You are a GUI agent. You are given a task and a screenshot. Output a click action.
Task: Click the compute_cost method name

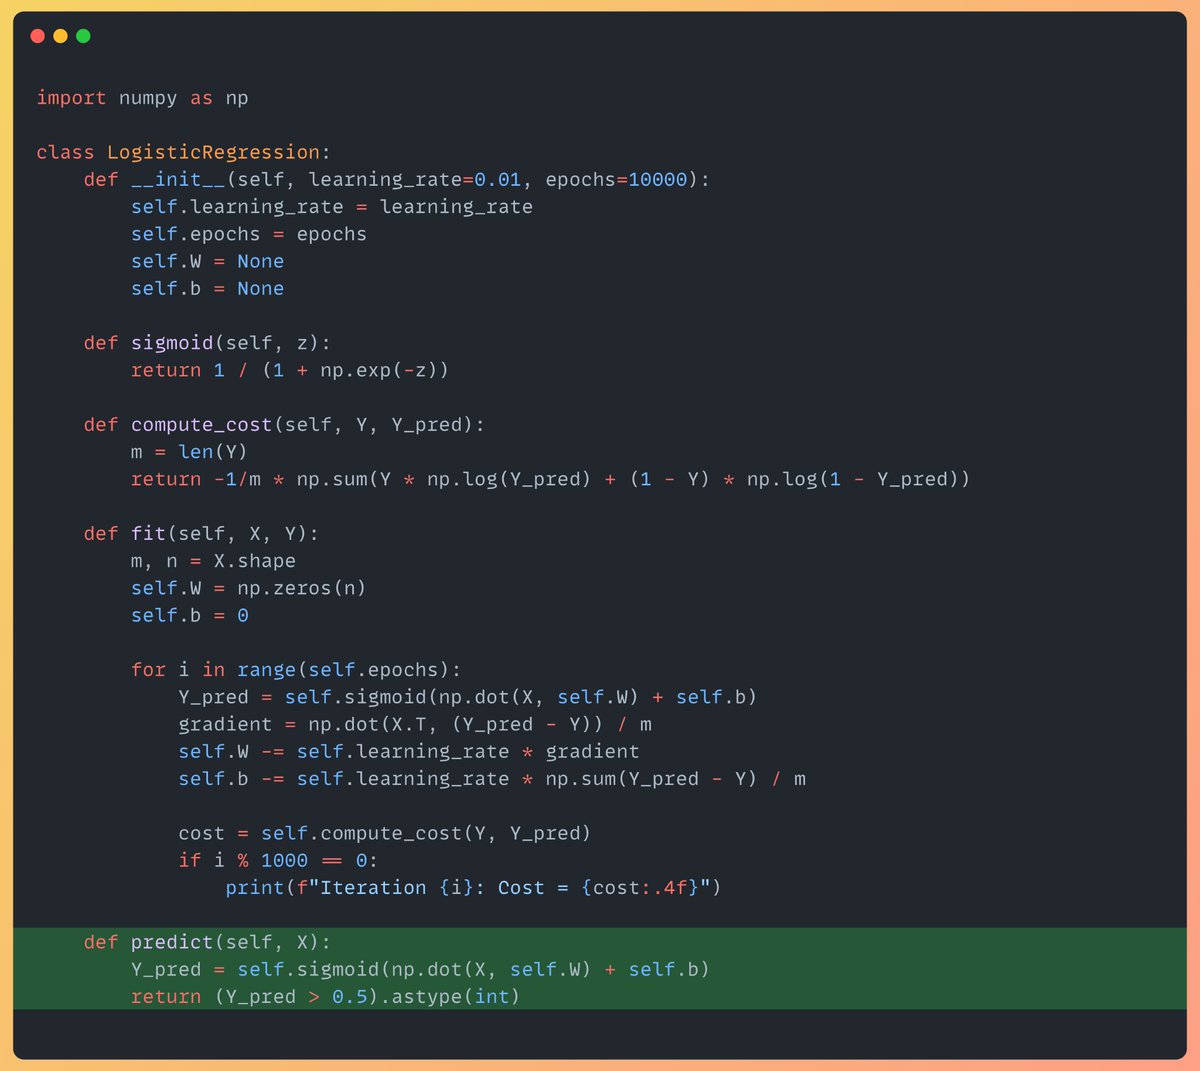click(x=200, y=424)
